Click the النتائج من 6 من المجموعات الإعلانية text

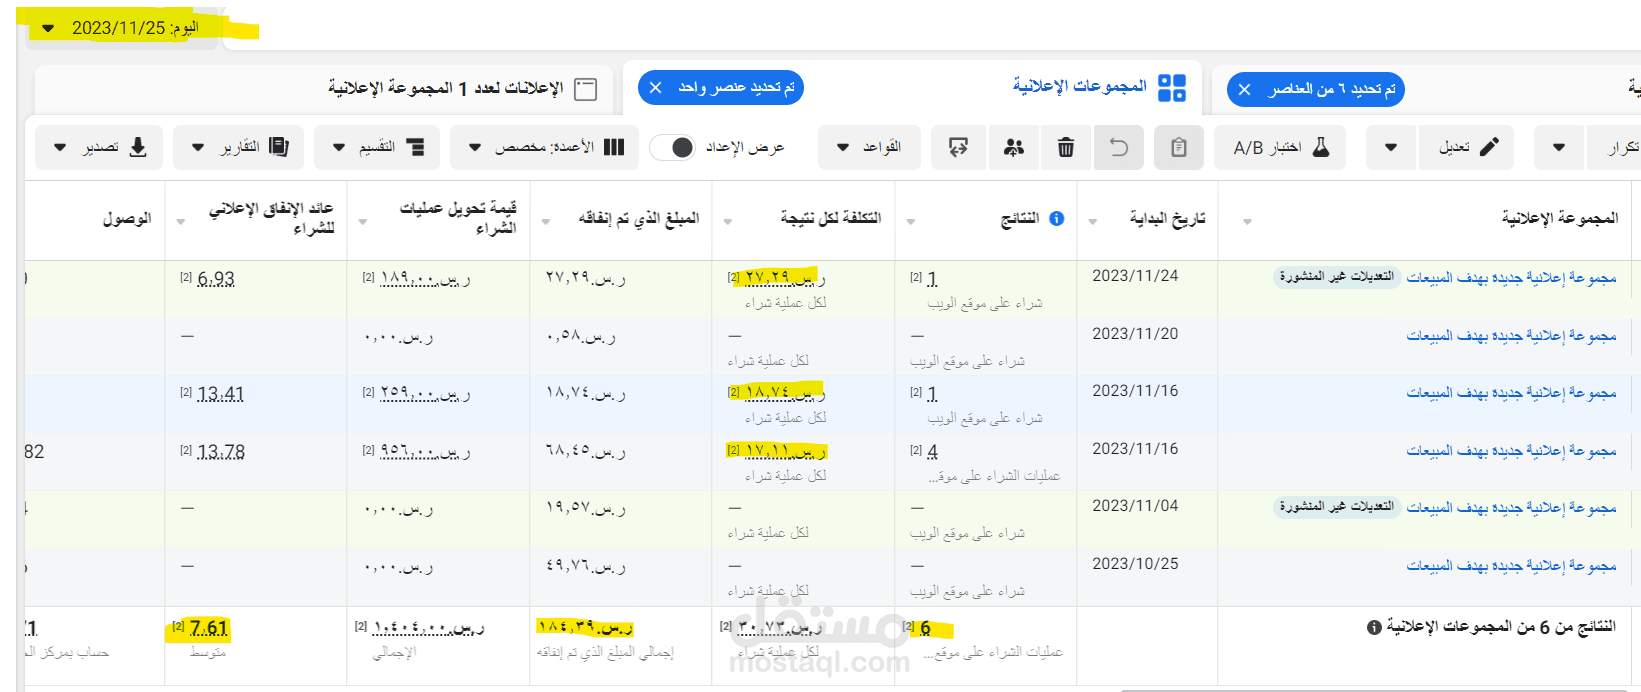tap(1501, 627)
